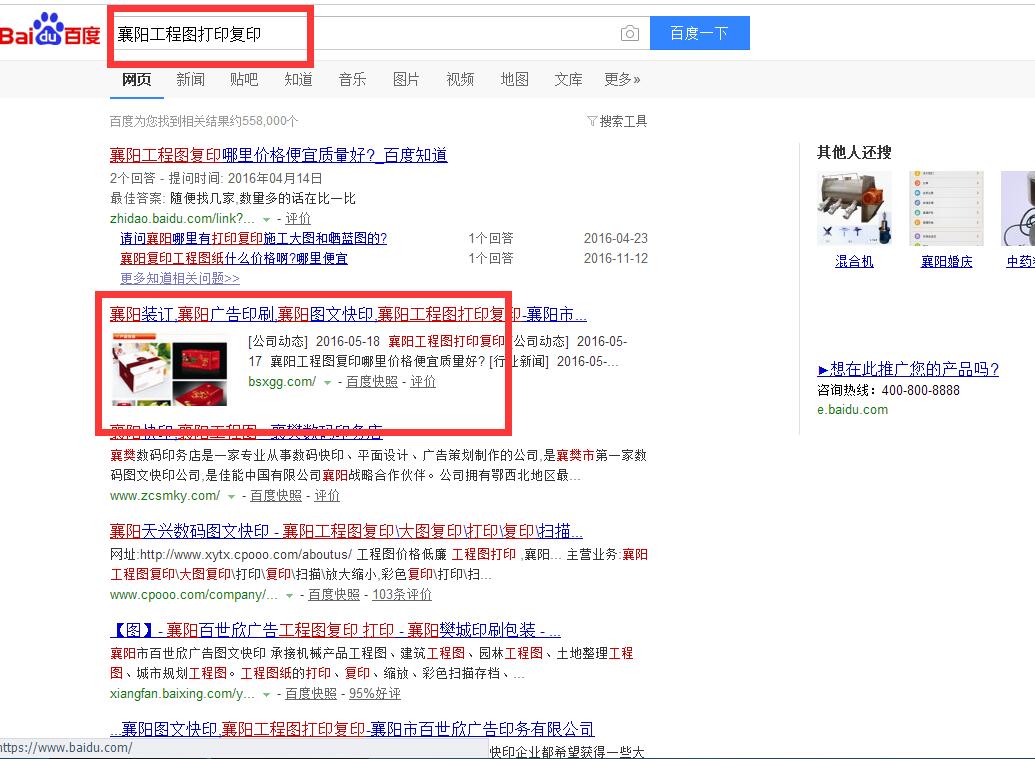This screenshot has height=759, width=1035.
Task: Switch to the 图片 tab
Action: point(406,79)
